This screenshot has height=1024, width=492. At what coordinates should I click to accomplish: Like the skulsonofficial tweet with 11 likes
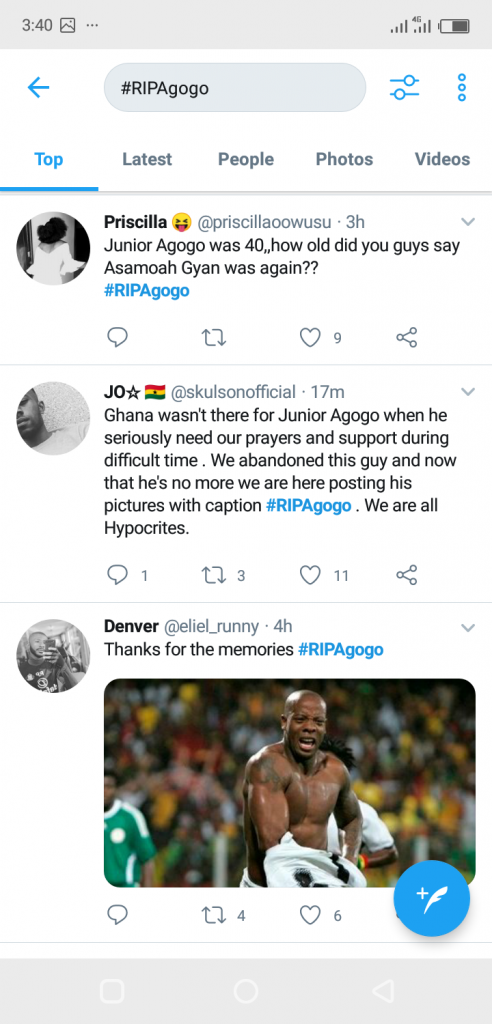point(310,575)
